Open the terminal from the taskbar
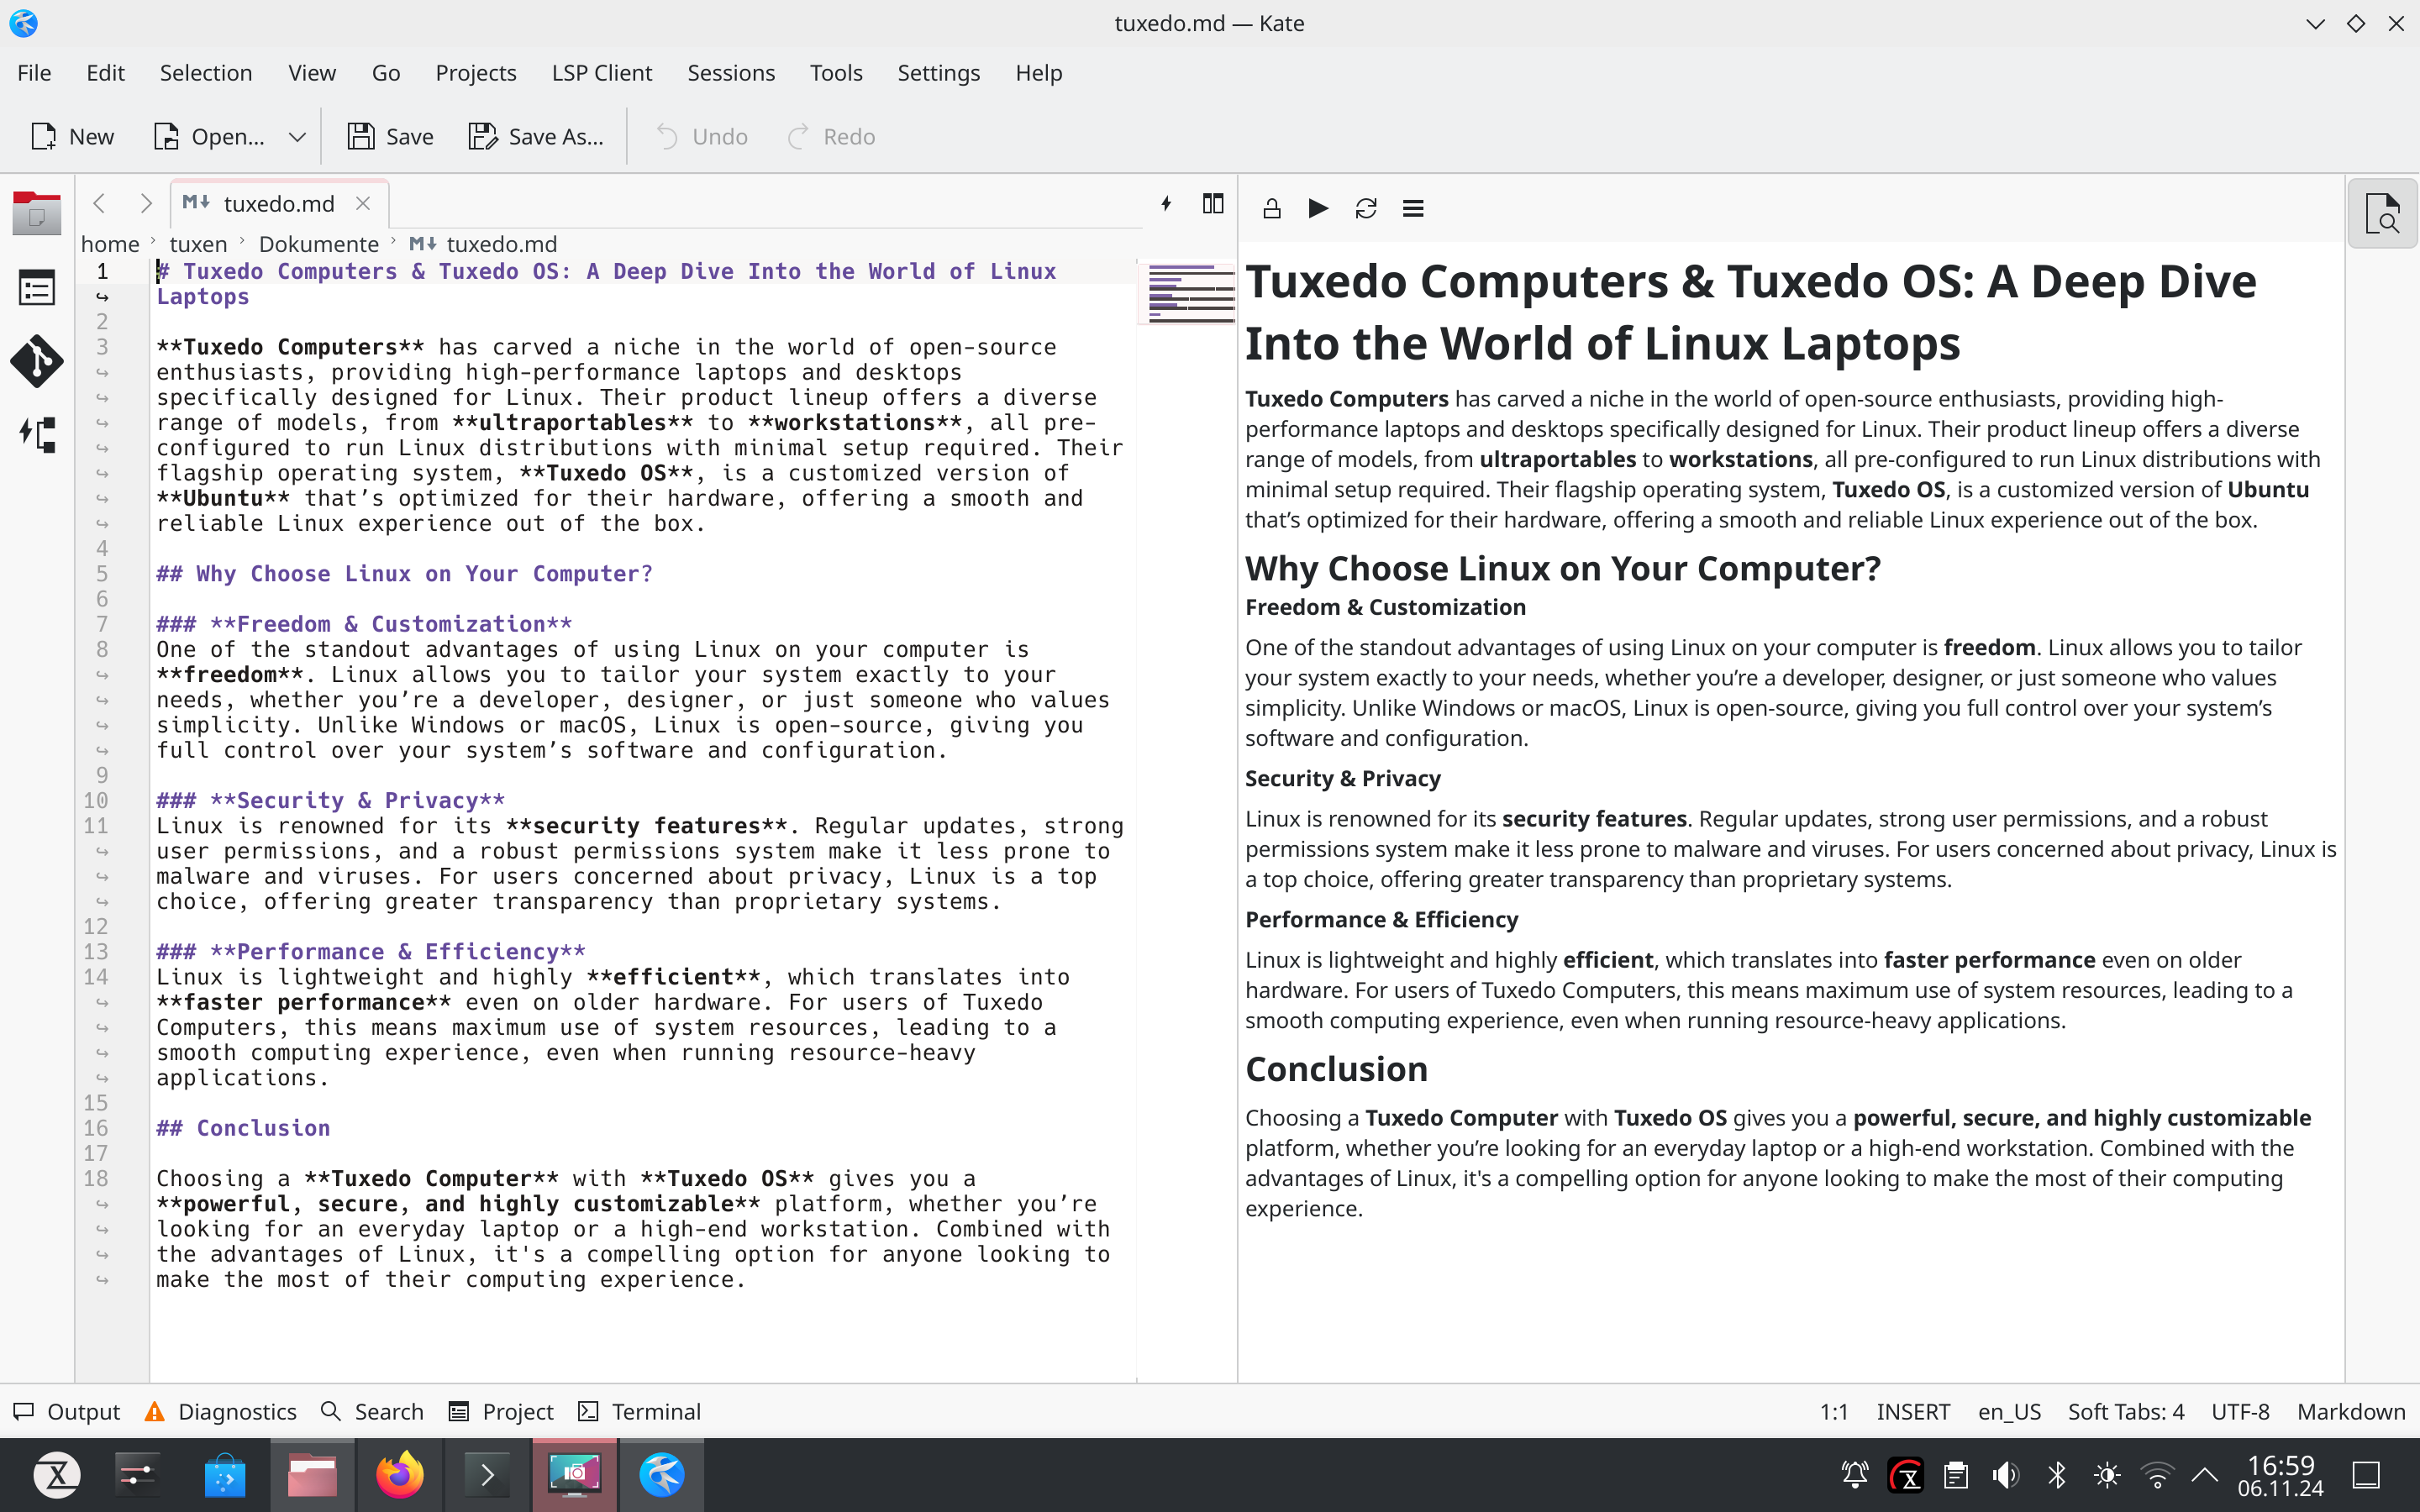2420x1512 pixels. (487, 1475)
